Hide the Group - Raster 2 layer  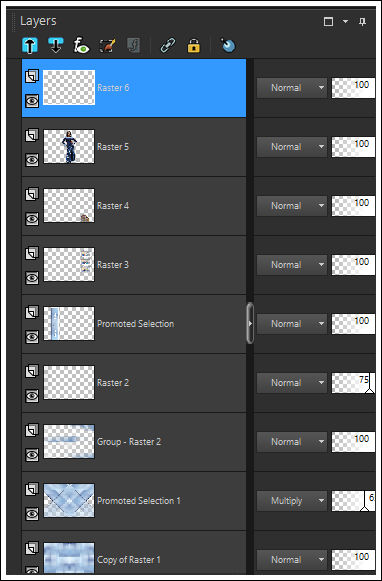tap(32, 455)
